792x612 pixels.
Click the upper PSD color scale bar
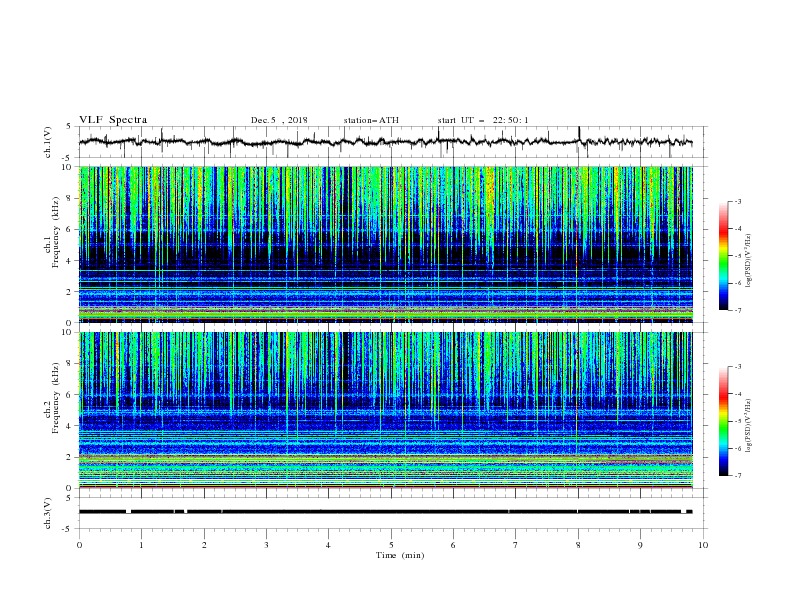click(x=723, y=256)
